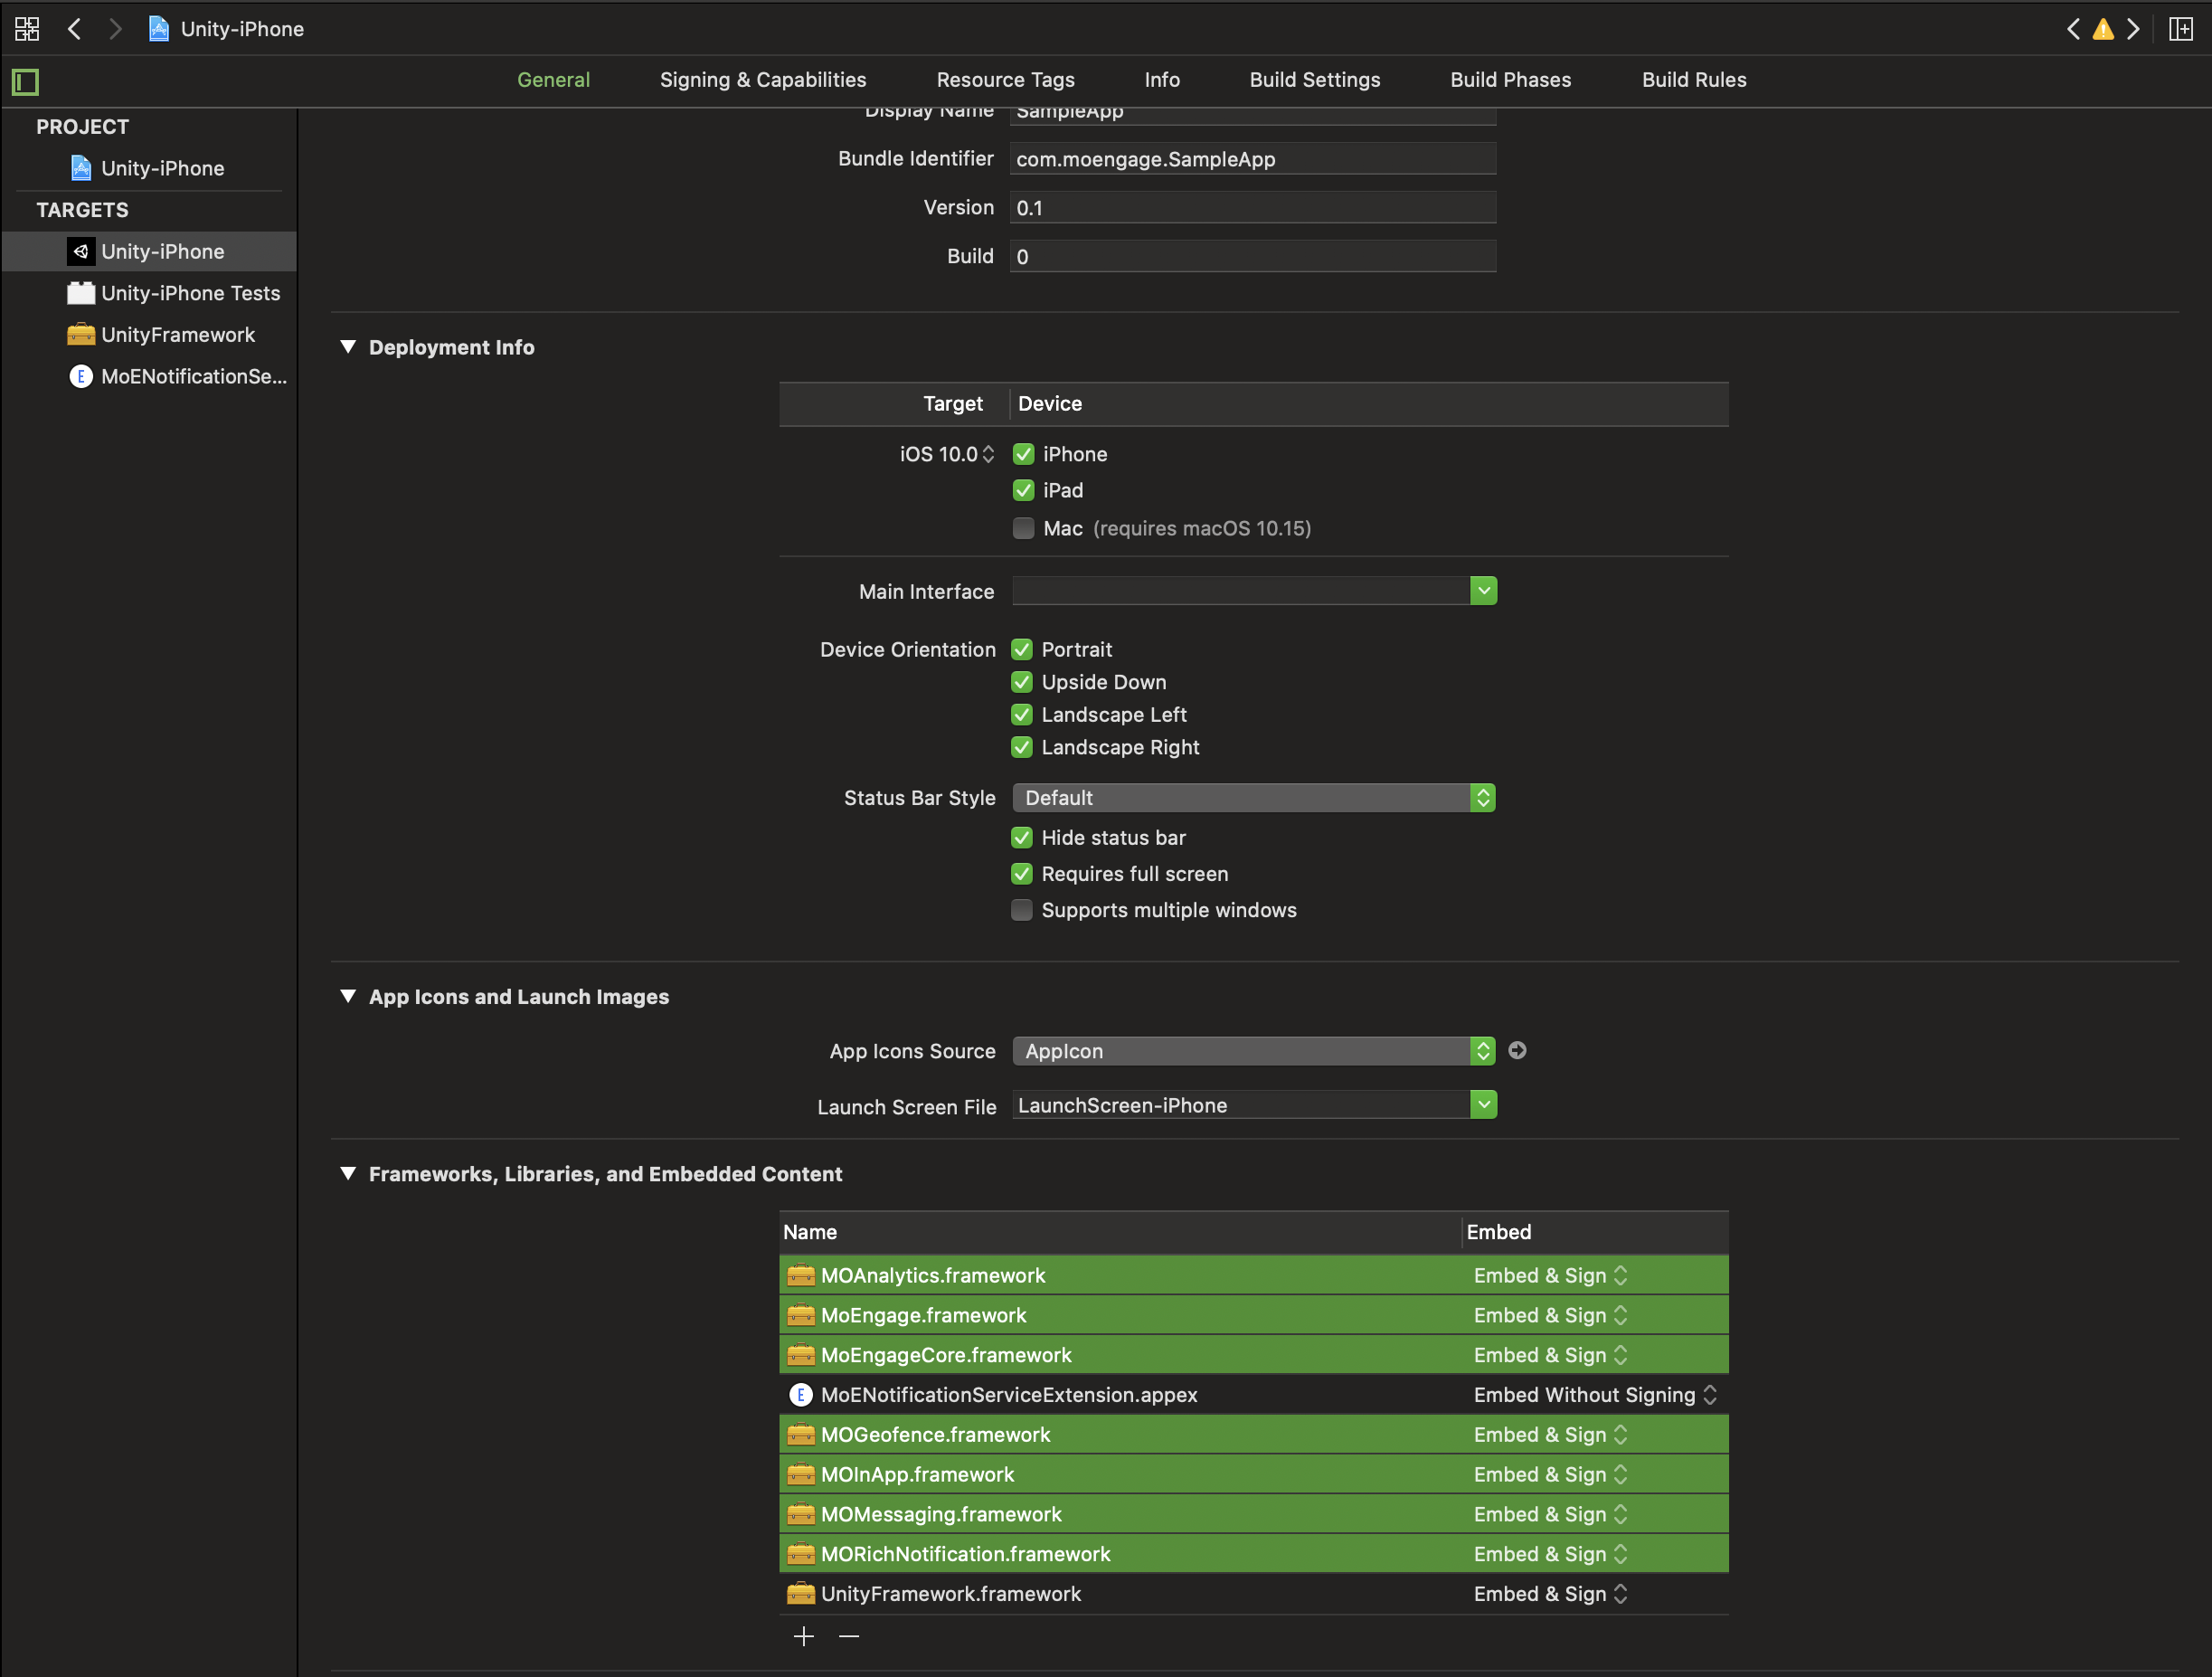This screenshot has height=1677, width=2212.
Task: Open the Info tab
Action: pos(1162,80)
